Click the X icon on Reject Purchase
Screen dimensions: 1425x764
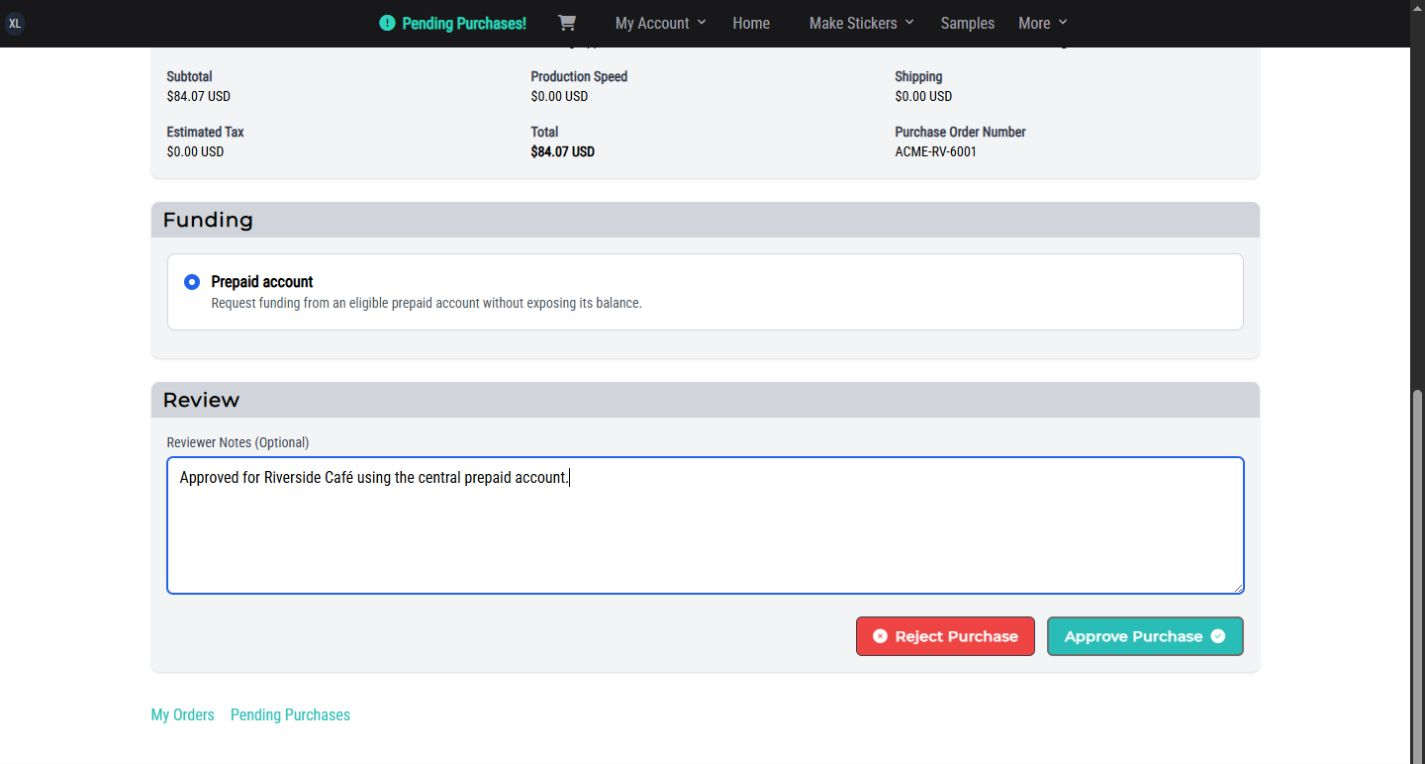click(880, 636)
